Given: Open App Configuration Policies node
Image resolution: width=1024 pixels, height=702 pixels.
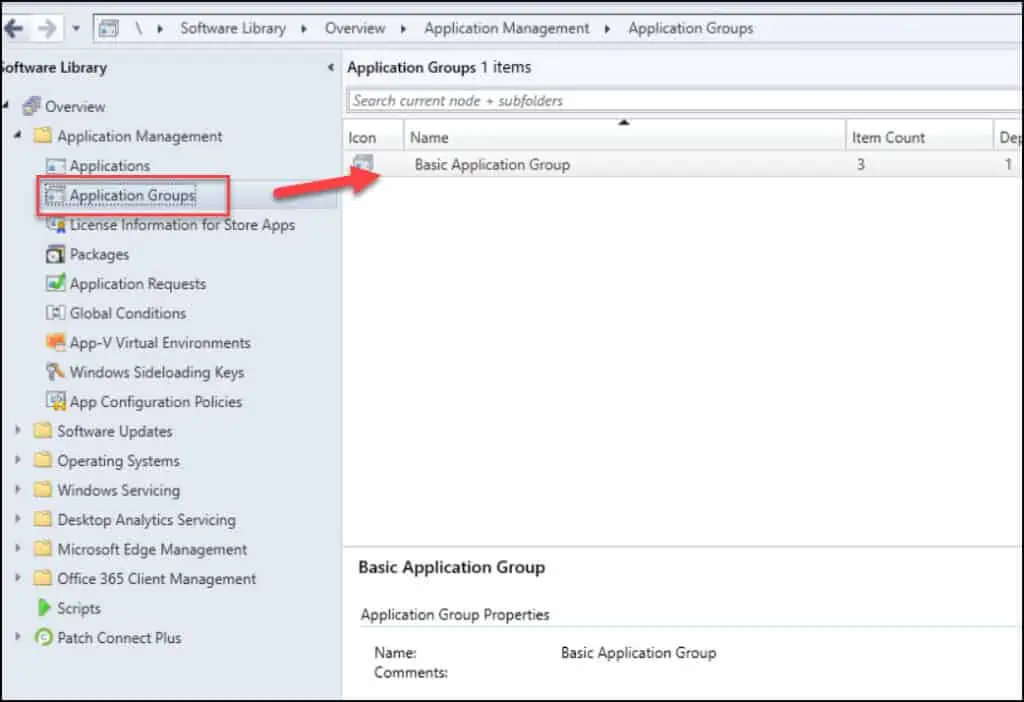Looking at the screenshot, I should pos(155,402).
